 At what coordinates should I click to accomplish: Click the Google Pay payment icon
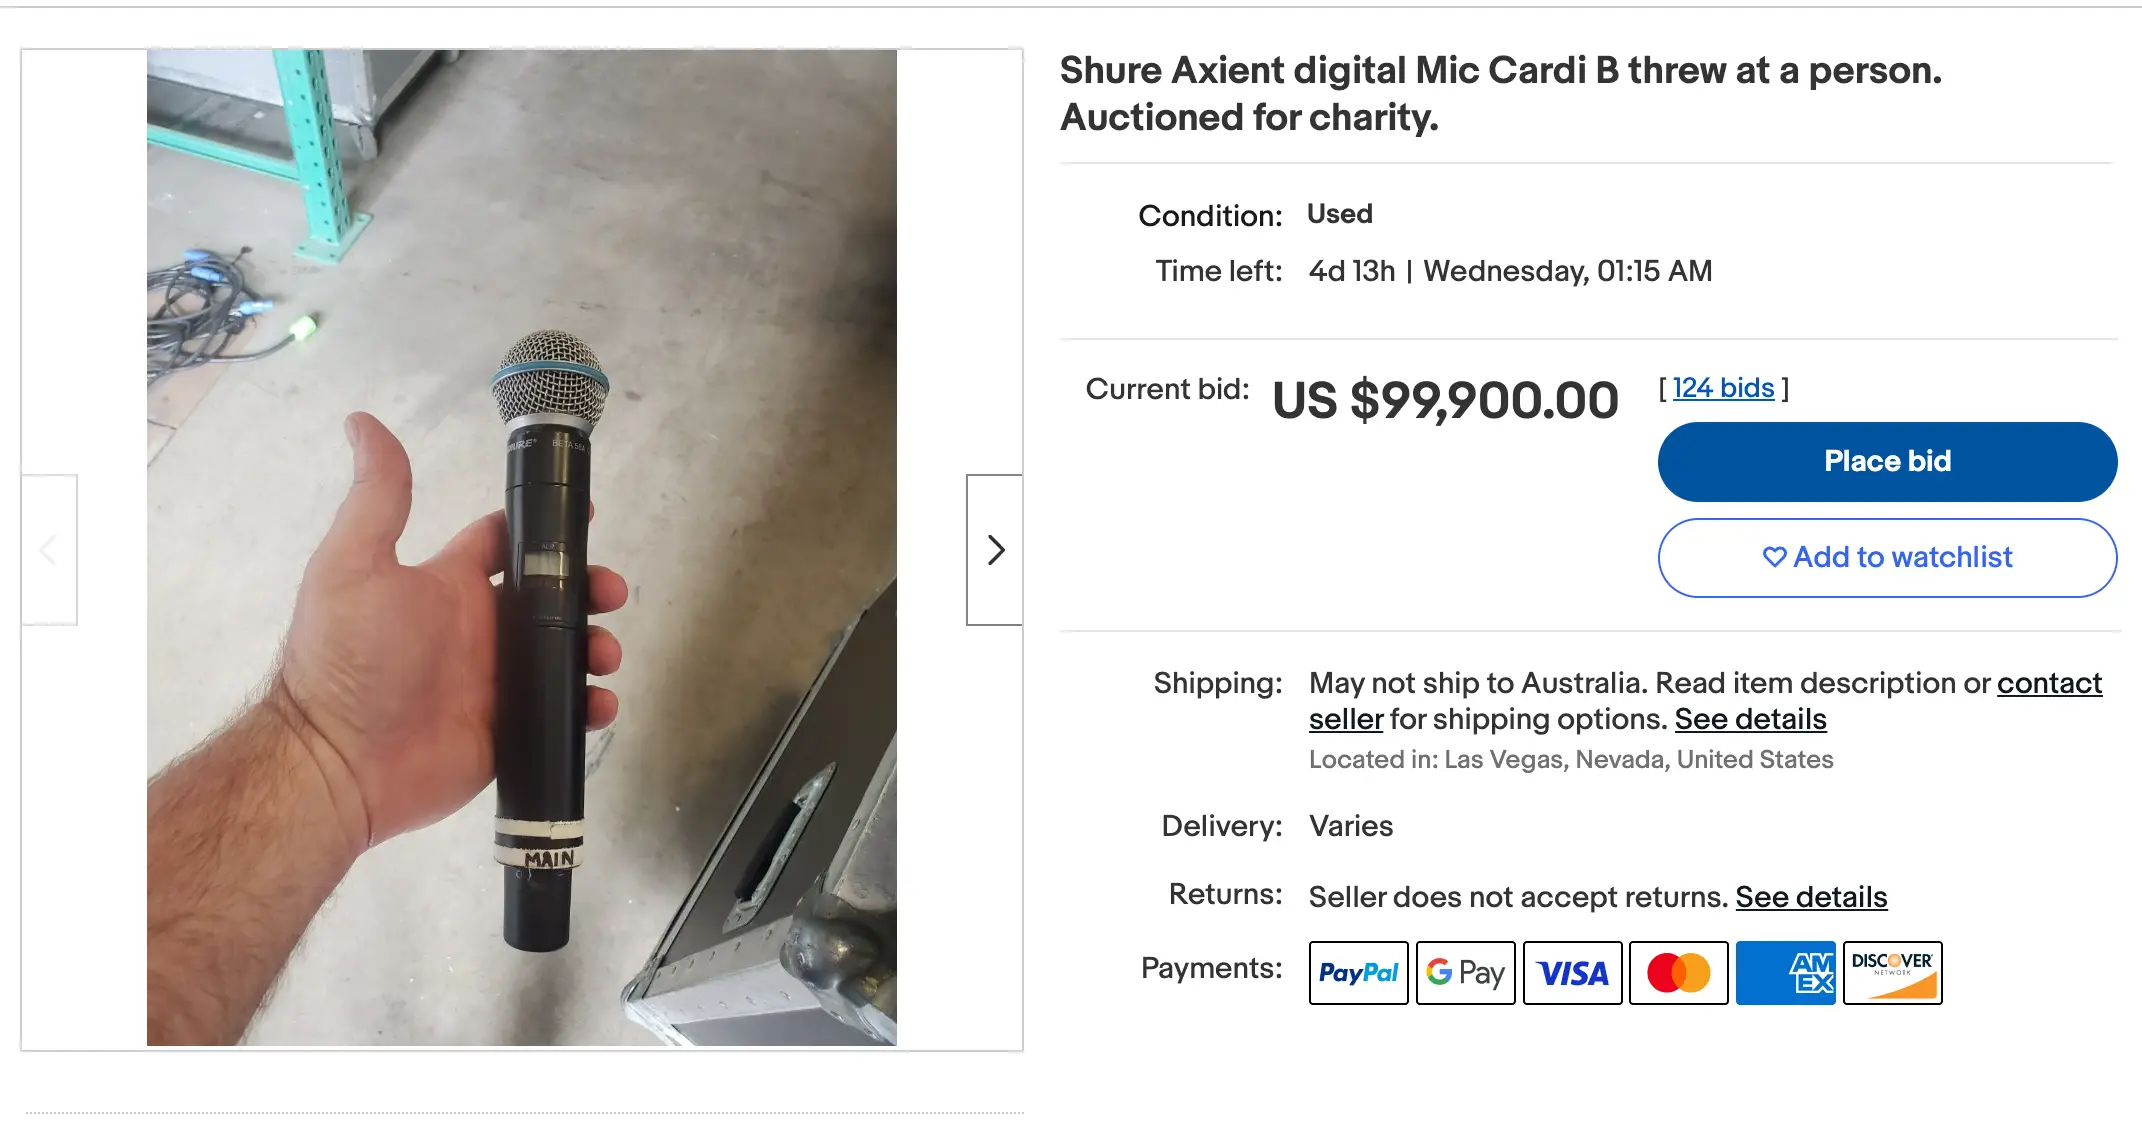coord(1465,973)
